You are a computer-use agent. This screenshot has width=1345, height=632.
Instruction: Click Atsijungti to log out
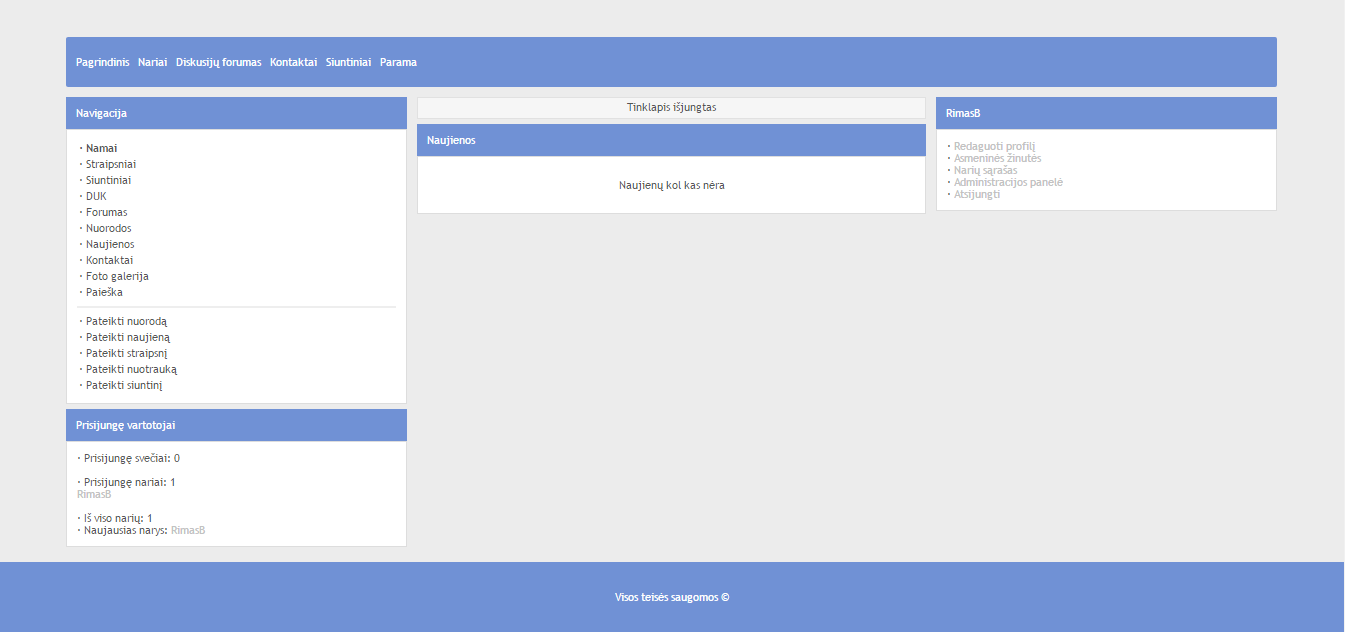click(x=977, y=194)
